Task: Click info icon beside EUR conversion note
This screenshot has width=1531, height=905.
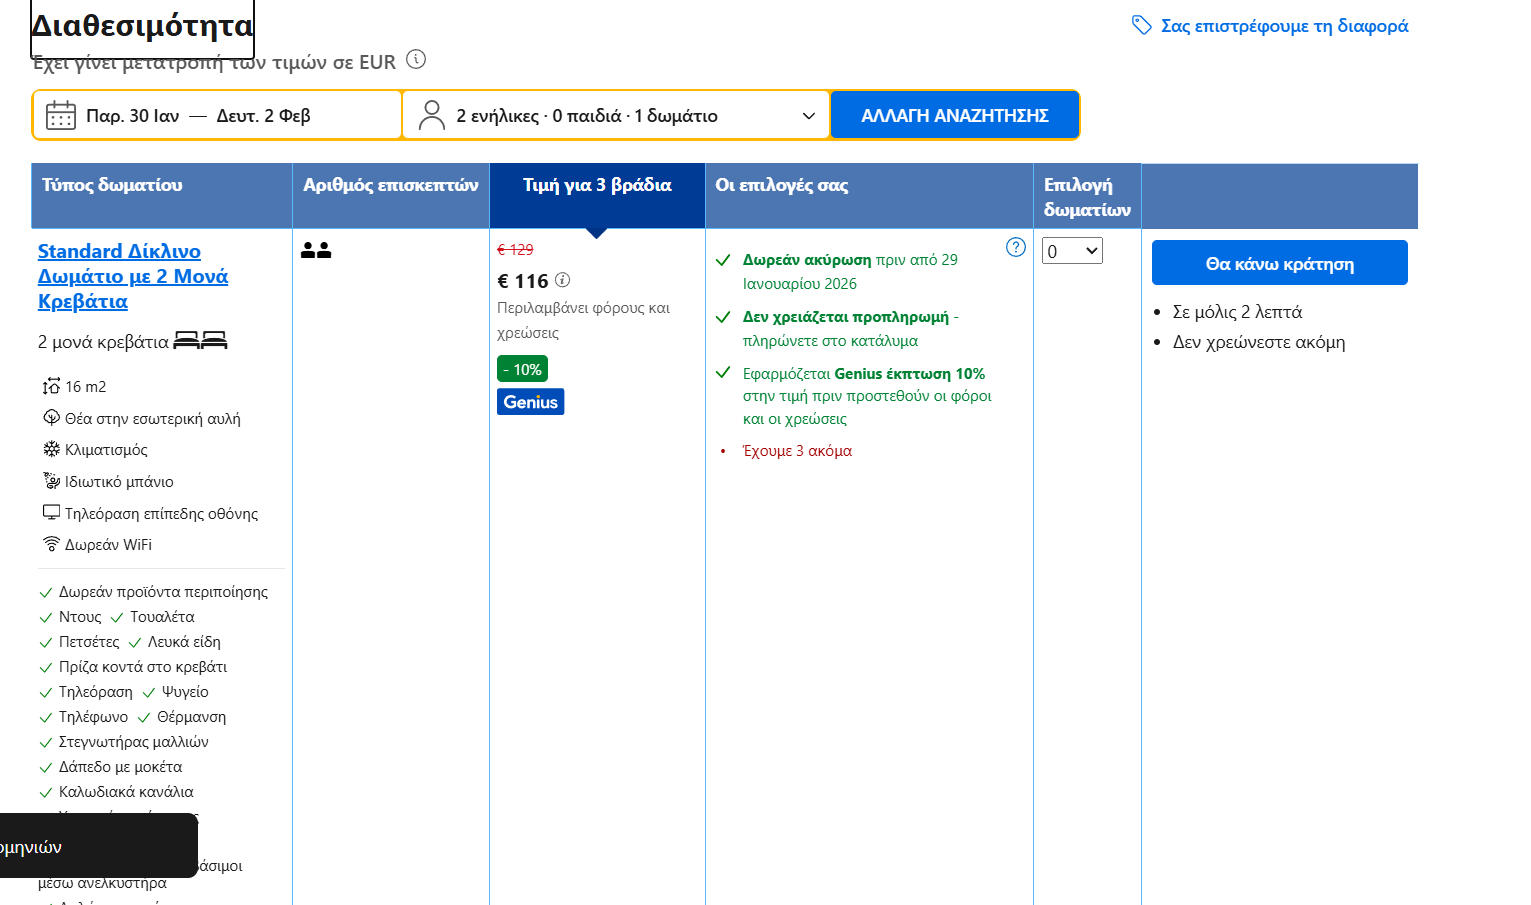Action: 416,60
